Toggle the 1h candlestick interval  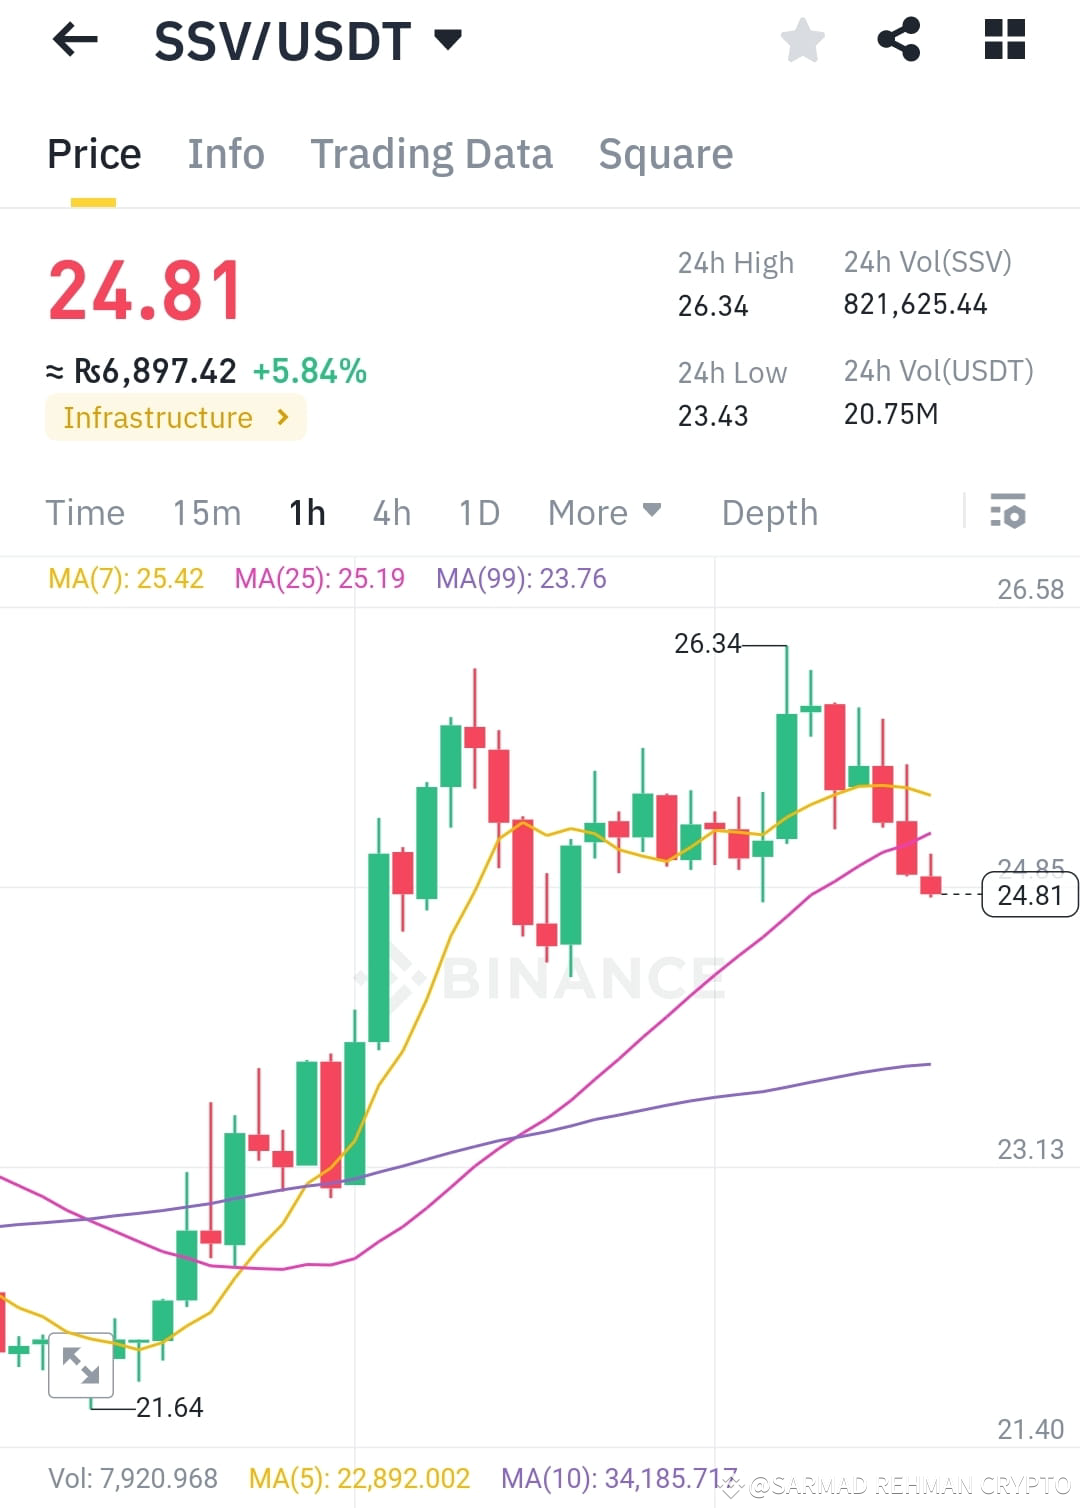306,513
